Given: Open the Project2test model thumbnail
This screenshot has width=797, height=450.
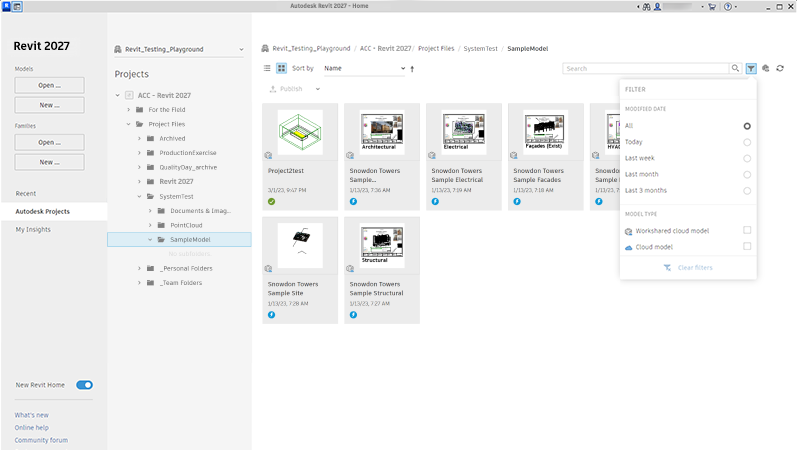Looking at the screenshot, I should click(300, 132).
